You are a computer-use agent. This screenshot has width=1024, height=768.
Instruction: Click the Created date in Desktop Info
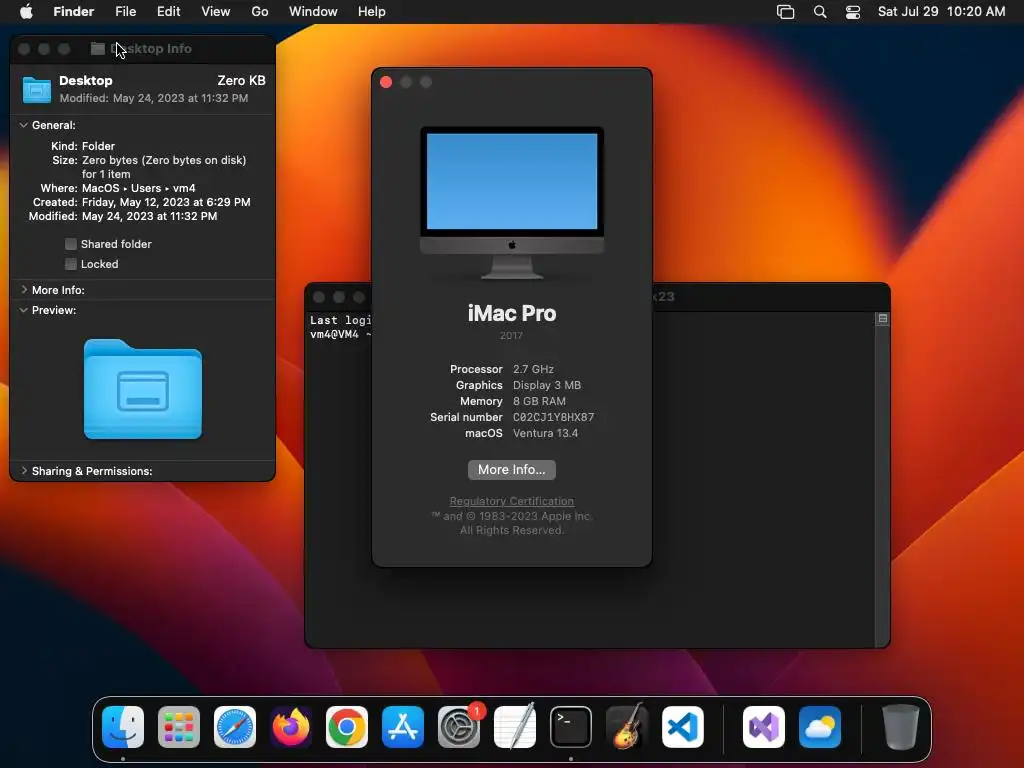pos(166,202)
